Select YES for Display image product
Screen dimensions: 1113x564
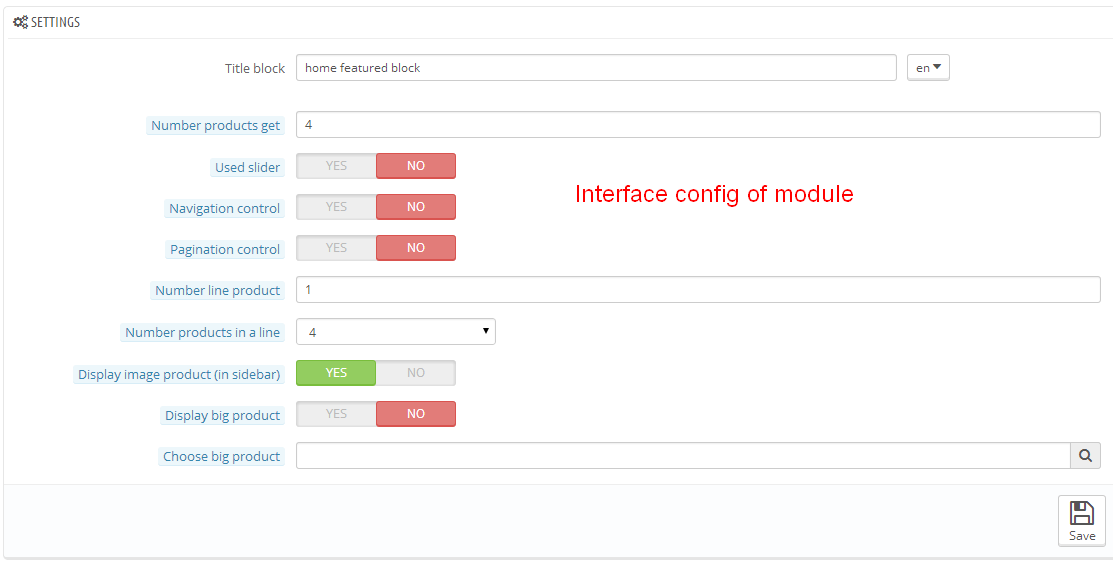pyautogui.click(x=336, y=373)
